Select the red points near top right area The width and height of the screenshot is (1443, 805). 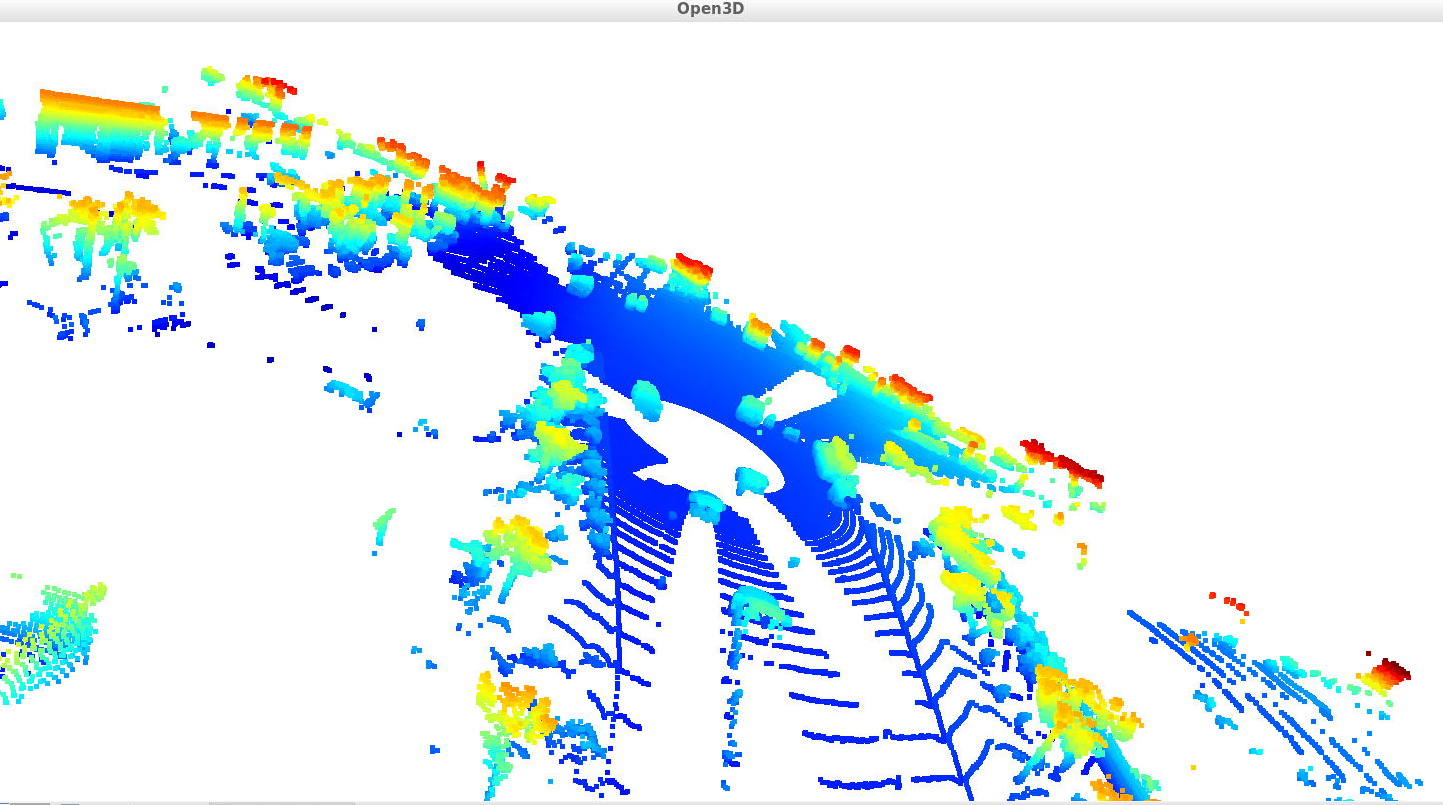pyautogui.click(x=1230, y=600)
